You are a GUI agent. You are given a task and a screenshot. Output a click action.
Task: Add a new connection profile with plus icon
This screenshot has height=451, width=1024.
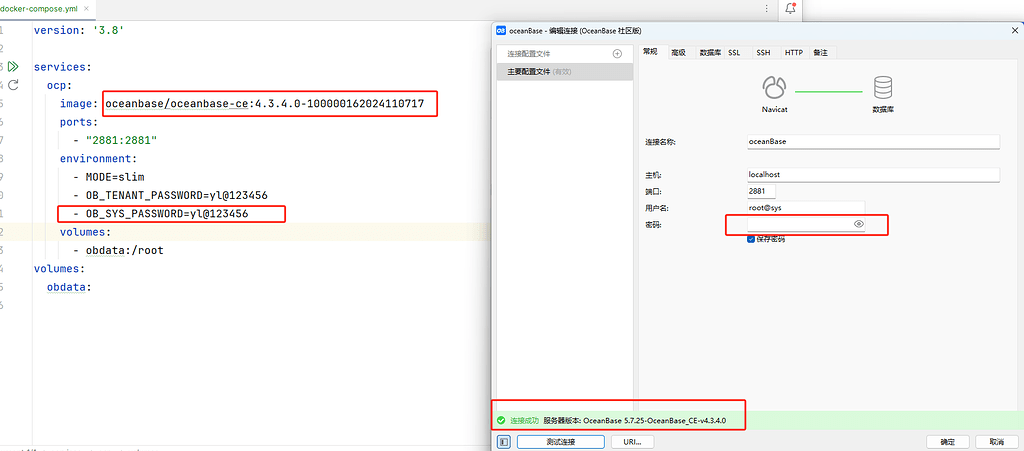tap(617, 53)
